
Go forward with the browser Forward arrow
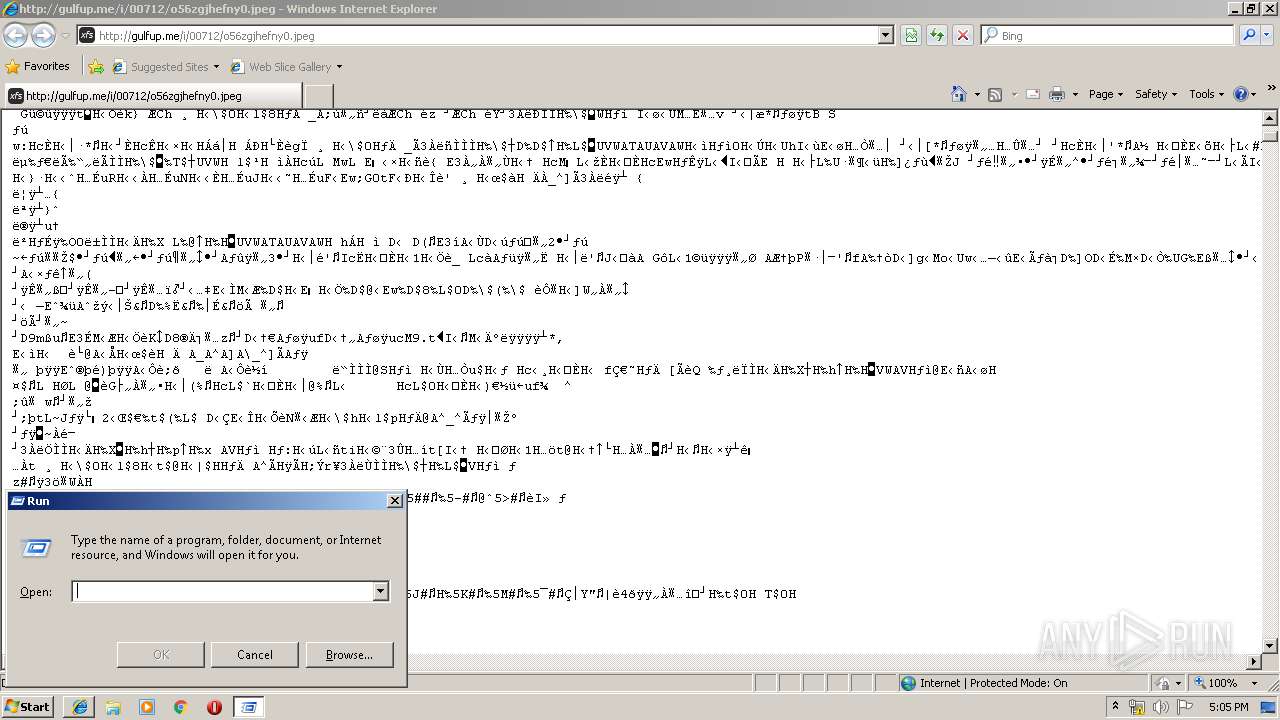click(43, 35)
